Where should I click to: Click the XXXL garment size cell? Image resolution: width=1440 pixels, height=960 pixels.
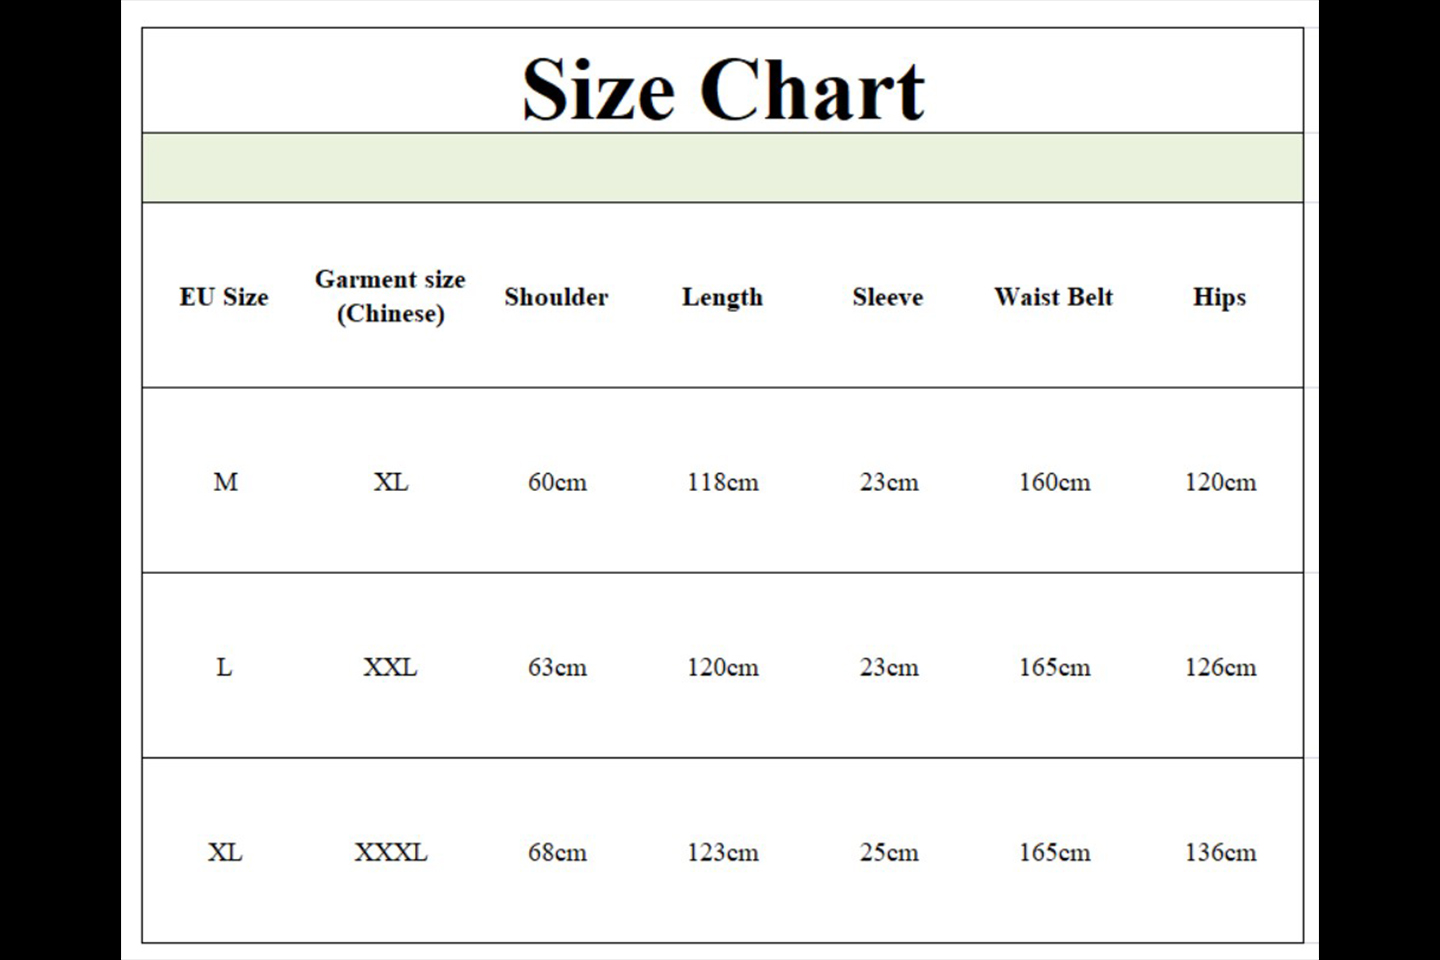[390, 852]
